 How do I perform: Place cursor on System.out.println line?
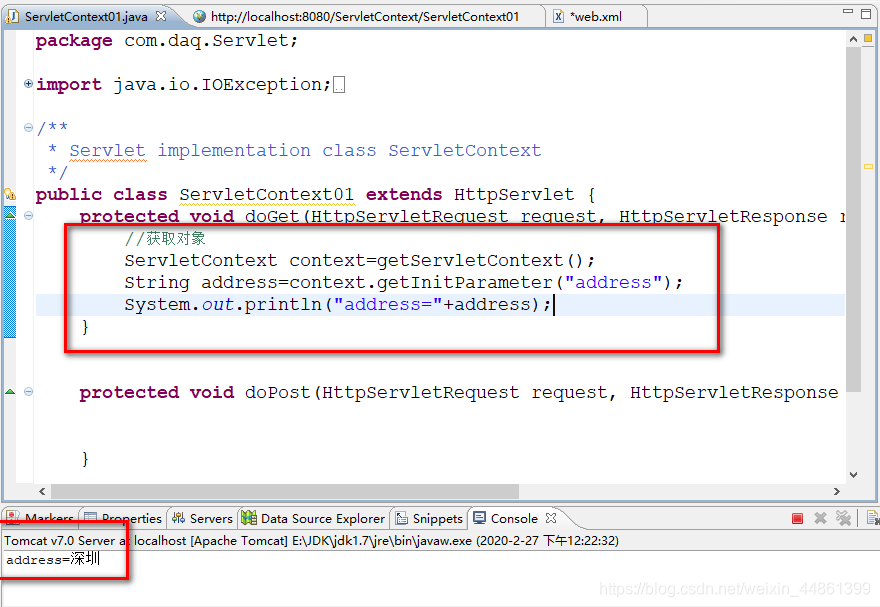(338, 305)
